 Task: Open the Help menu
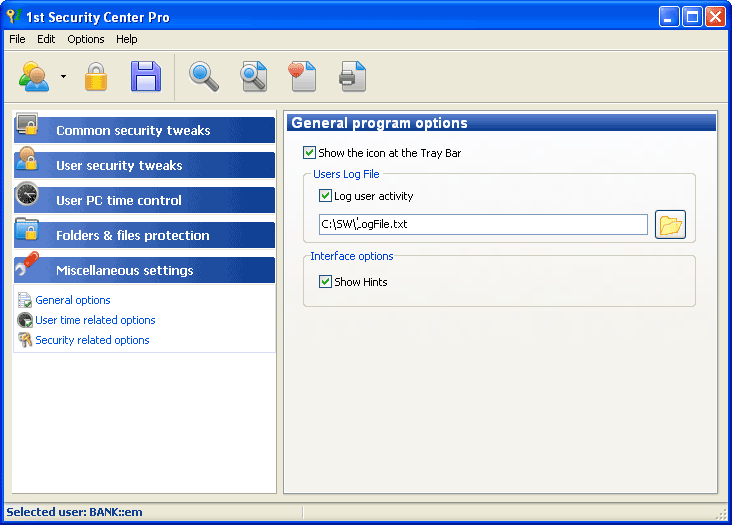[127, 39]
